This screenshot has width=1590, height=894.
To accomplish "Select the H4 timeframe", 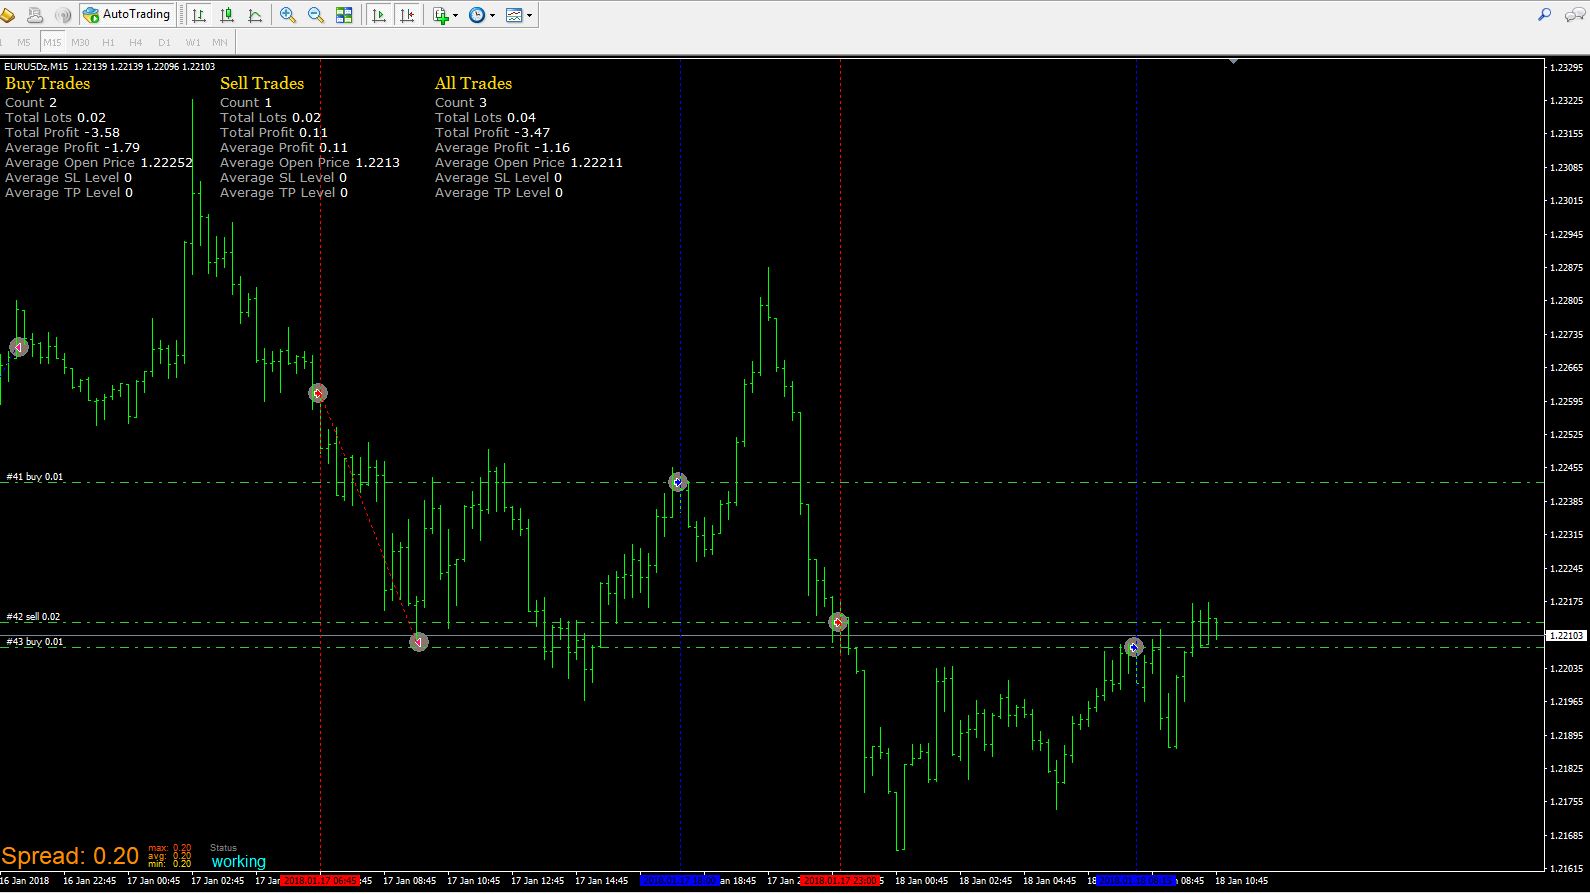I will pyautogui.click(x=136, y=42).
